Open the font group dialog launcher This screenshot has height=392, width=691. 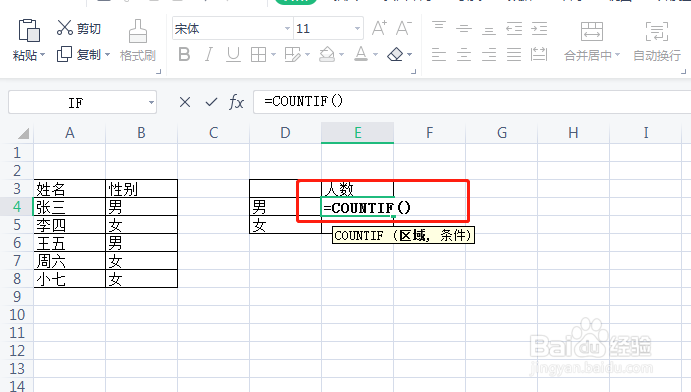pyautogui.click(x=413, y=71)
